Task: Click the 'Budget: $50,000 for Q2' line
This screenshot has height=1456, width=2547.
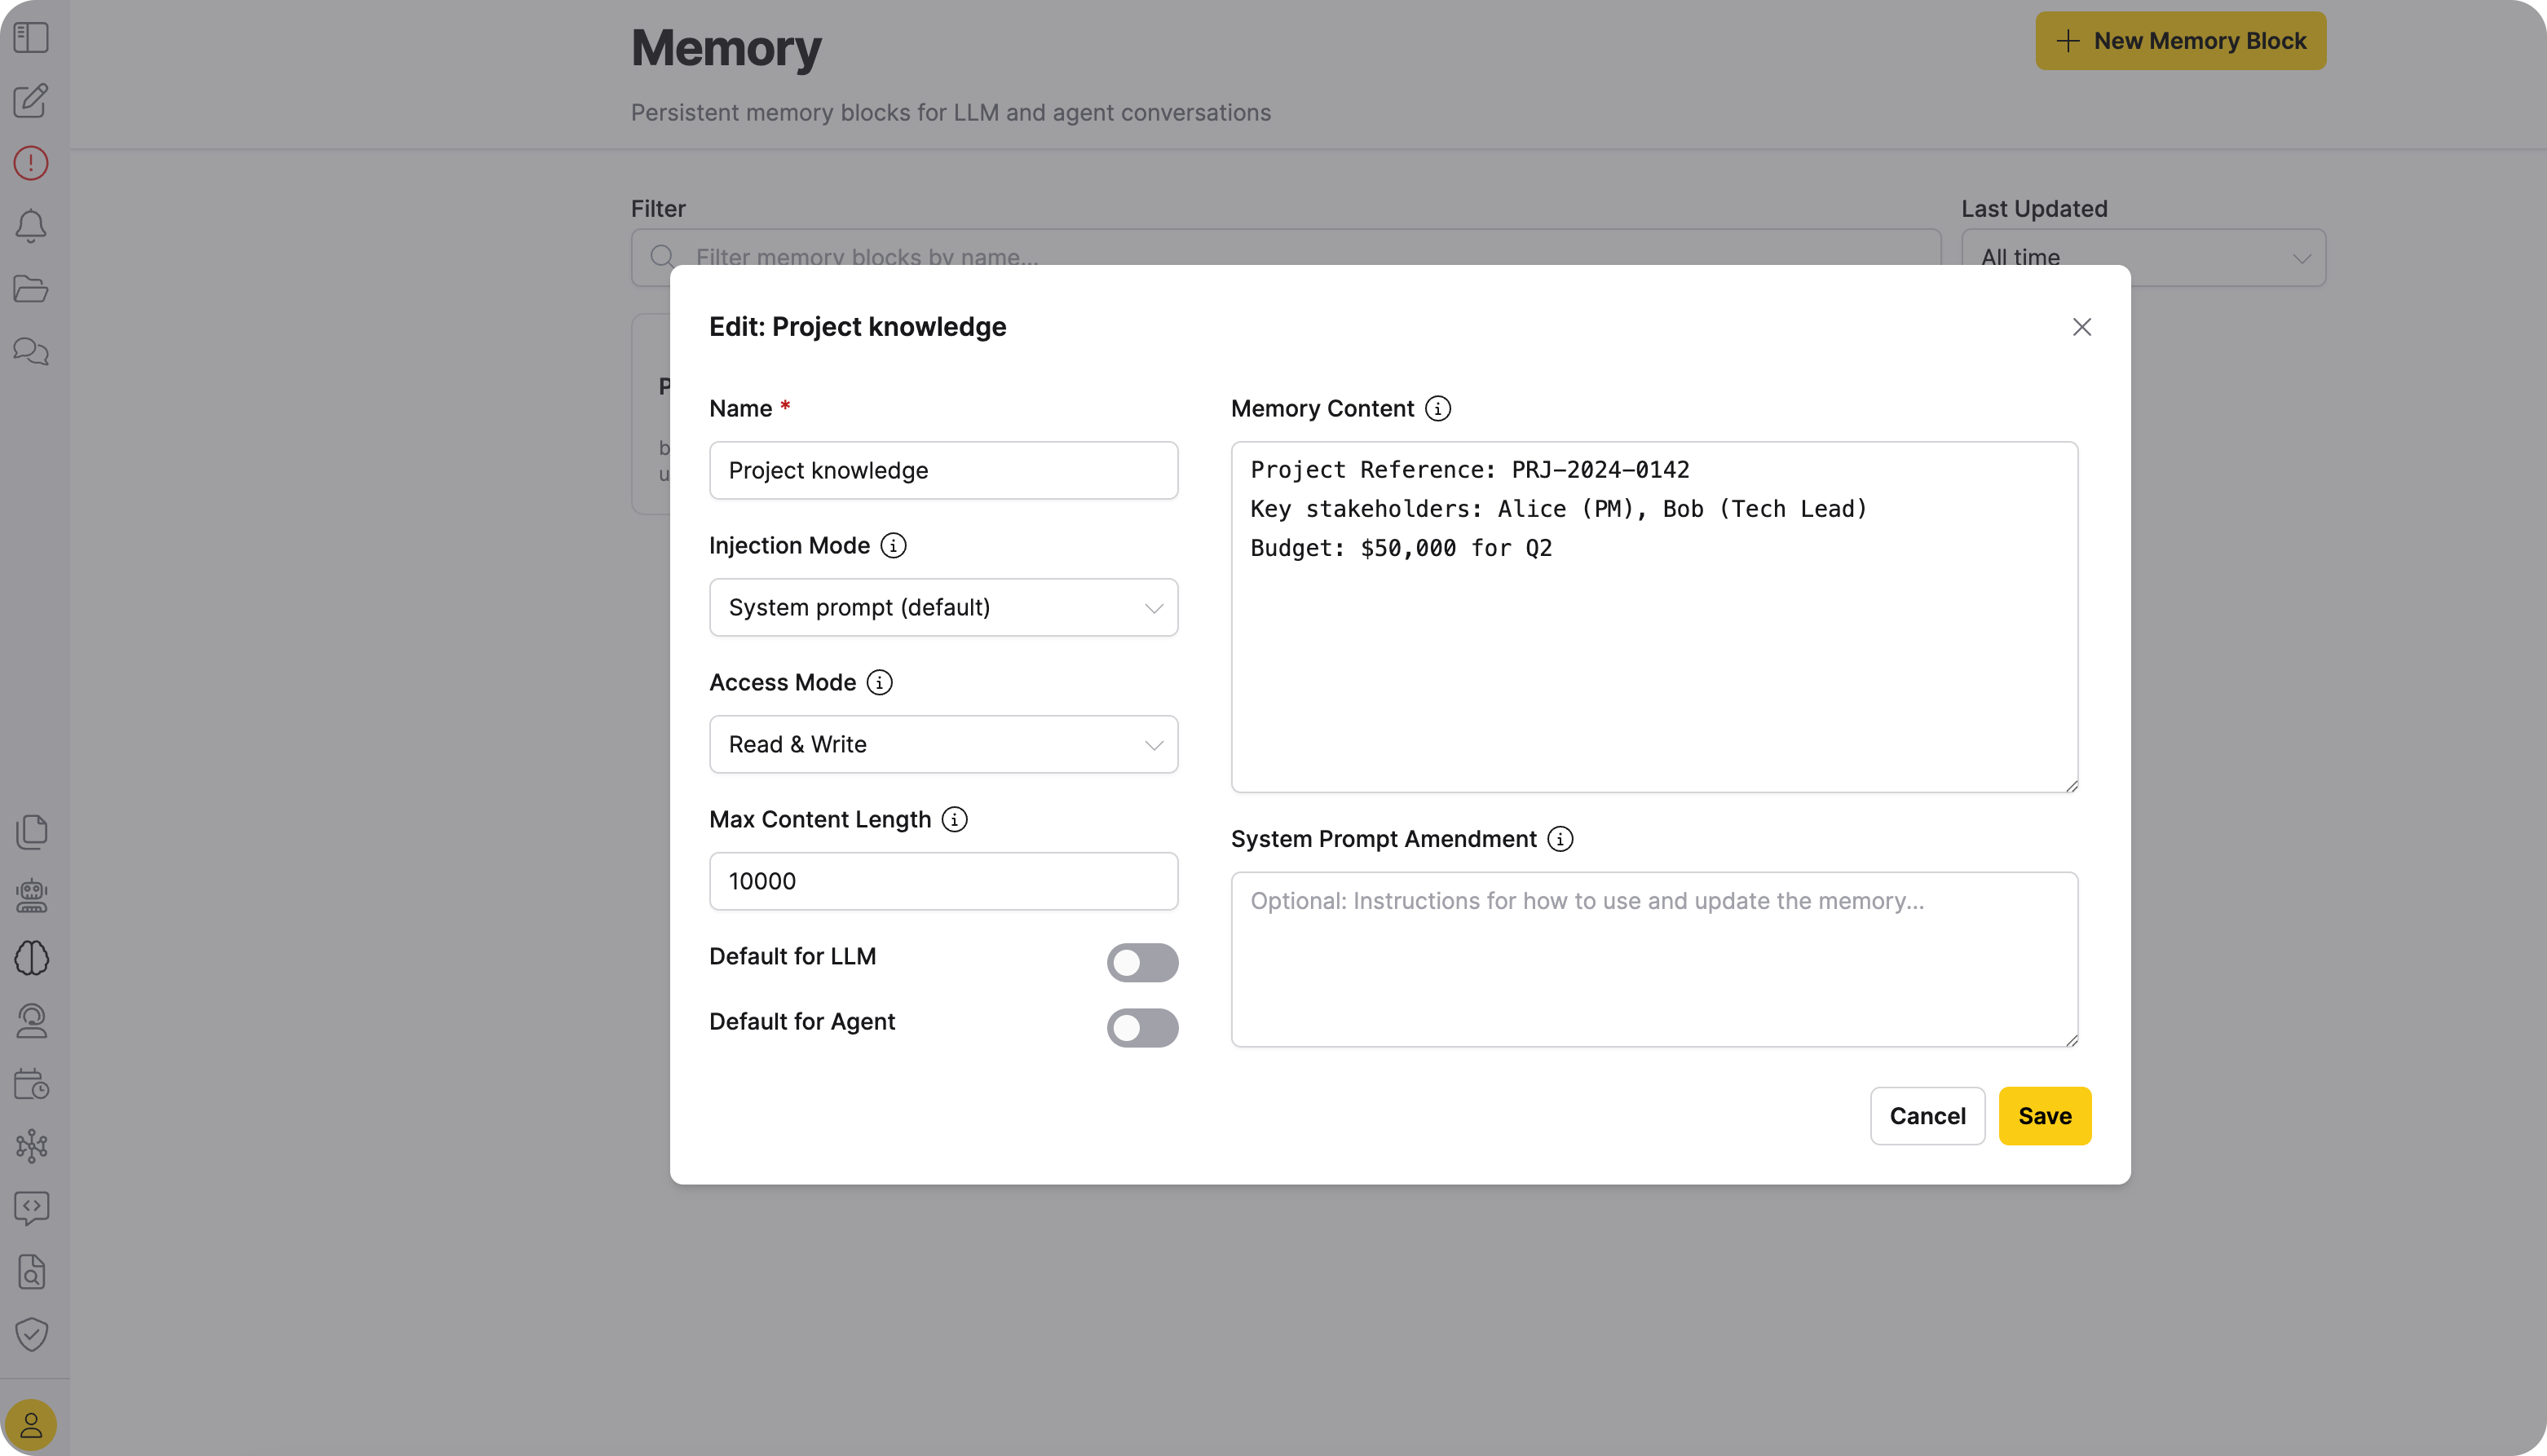Action: pyautogui.click(x=1401, y=548)
